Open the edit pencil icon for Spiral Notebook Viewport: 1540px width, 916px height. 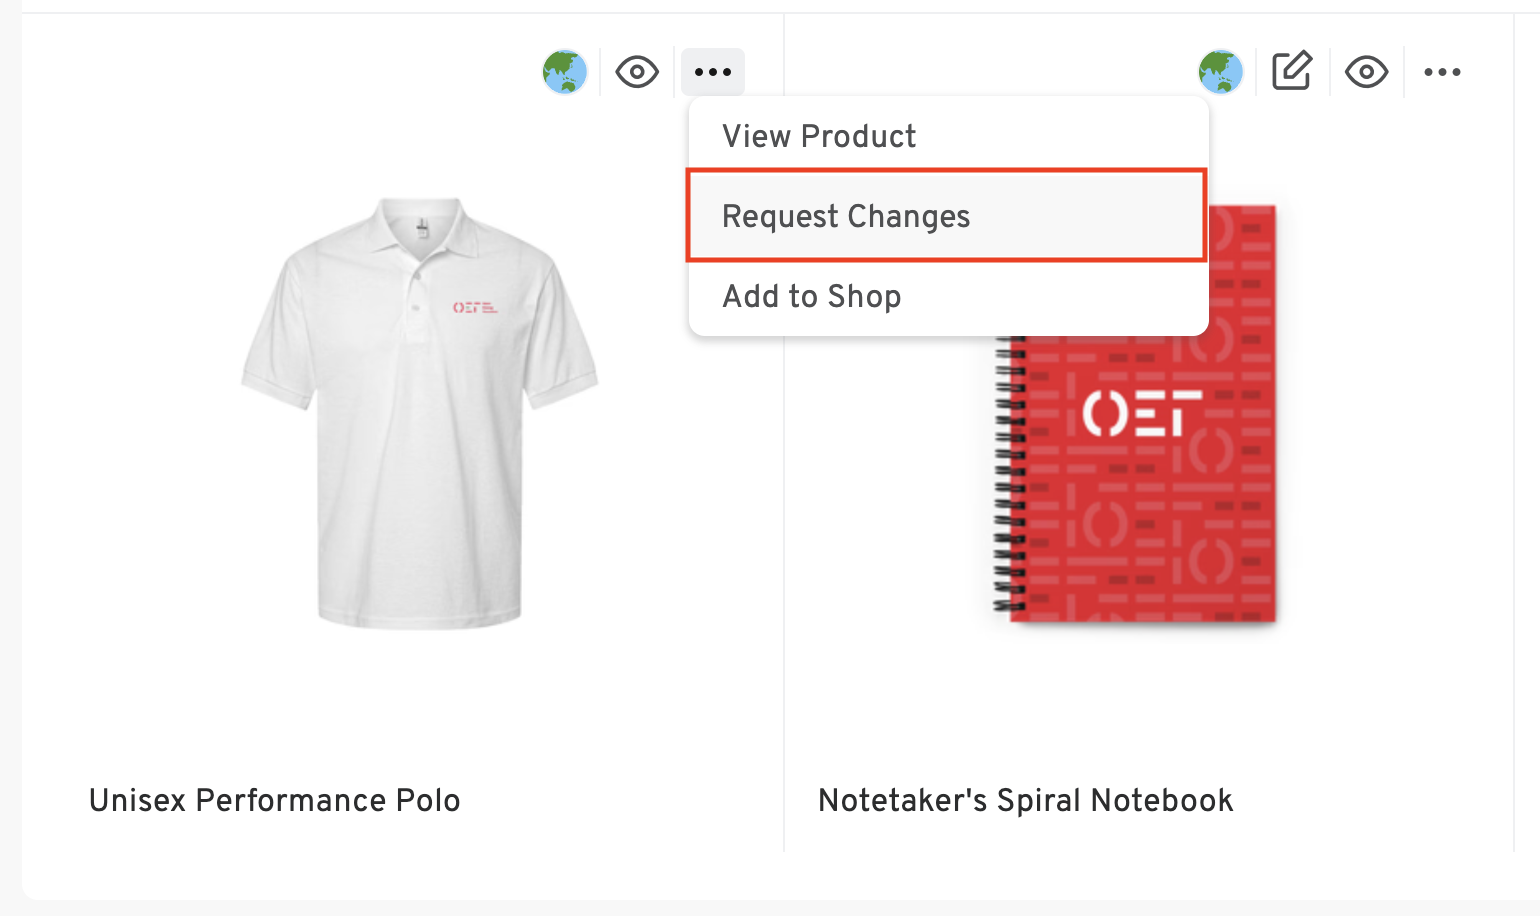1292,71
